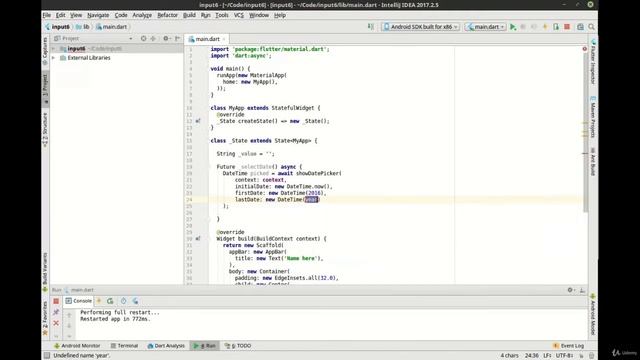Toggle the Structure side tool window tab

point(45,130)
